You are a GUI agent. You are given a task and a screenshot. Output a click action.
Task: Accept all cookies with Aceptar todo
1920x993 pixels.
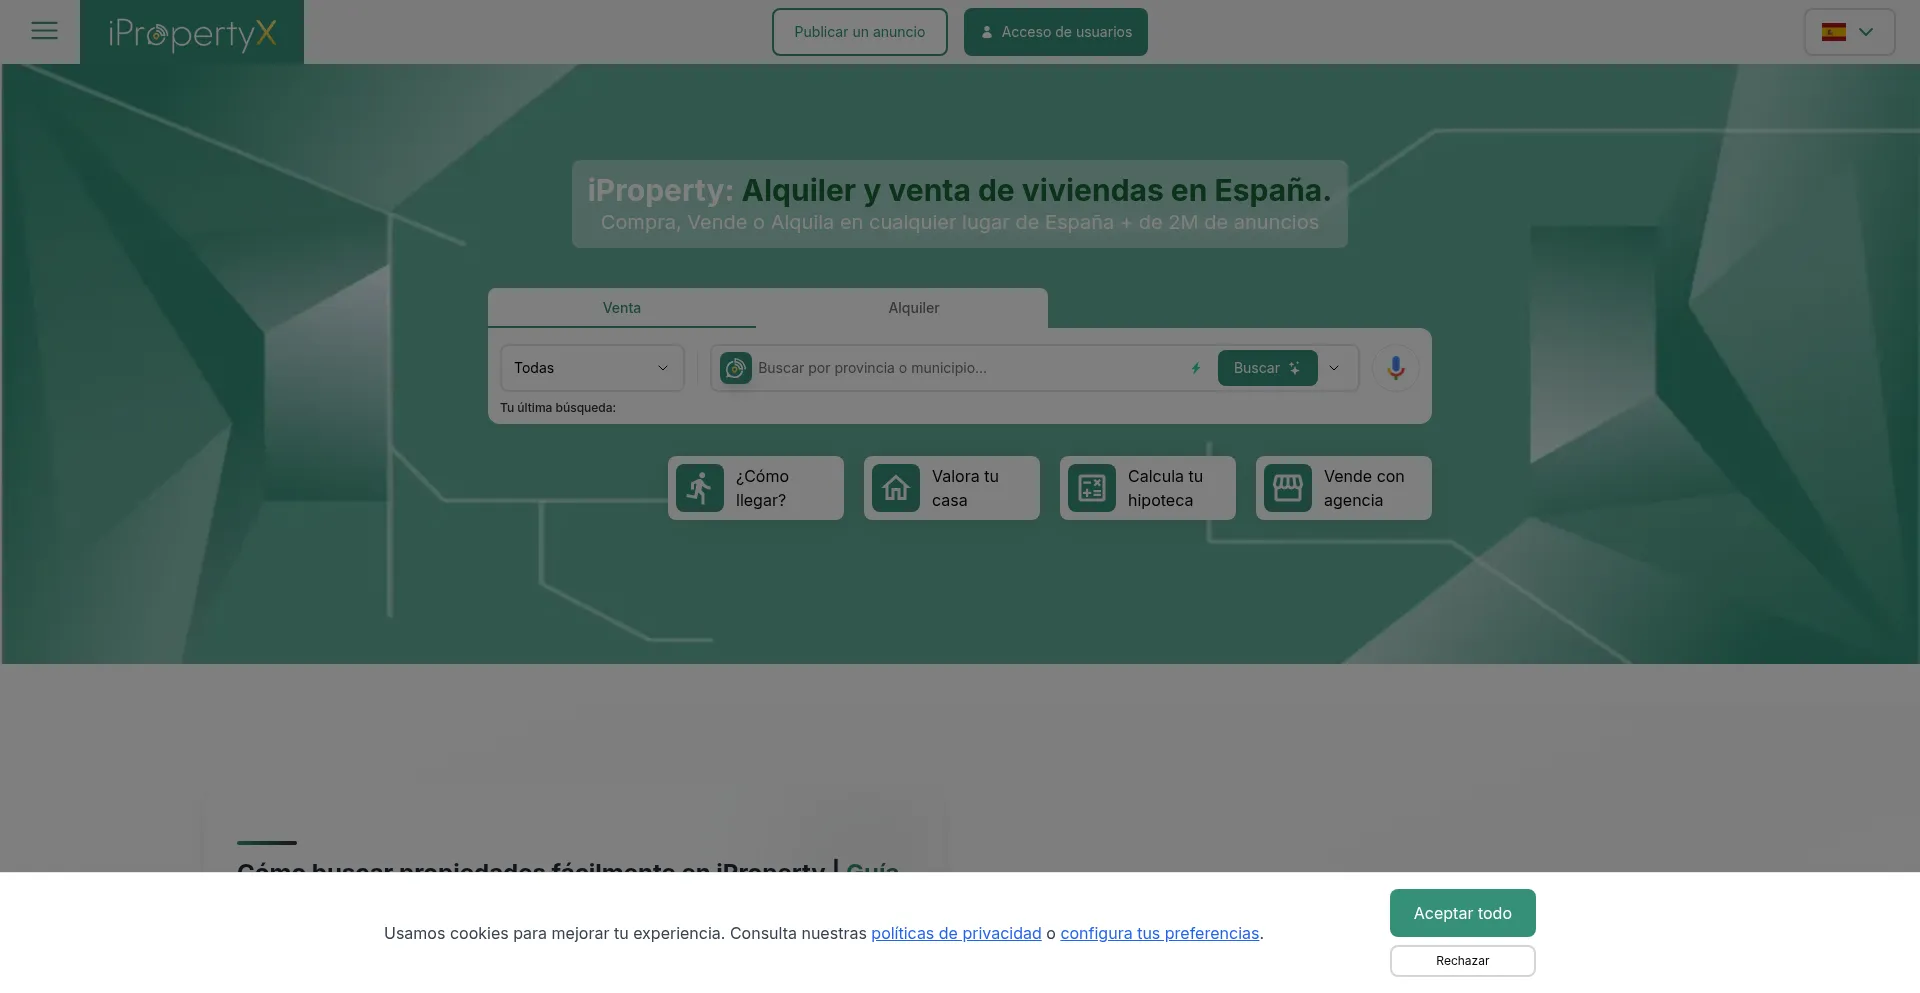[x=1463, y=913]
